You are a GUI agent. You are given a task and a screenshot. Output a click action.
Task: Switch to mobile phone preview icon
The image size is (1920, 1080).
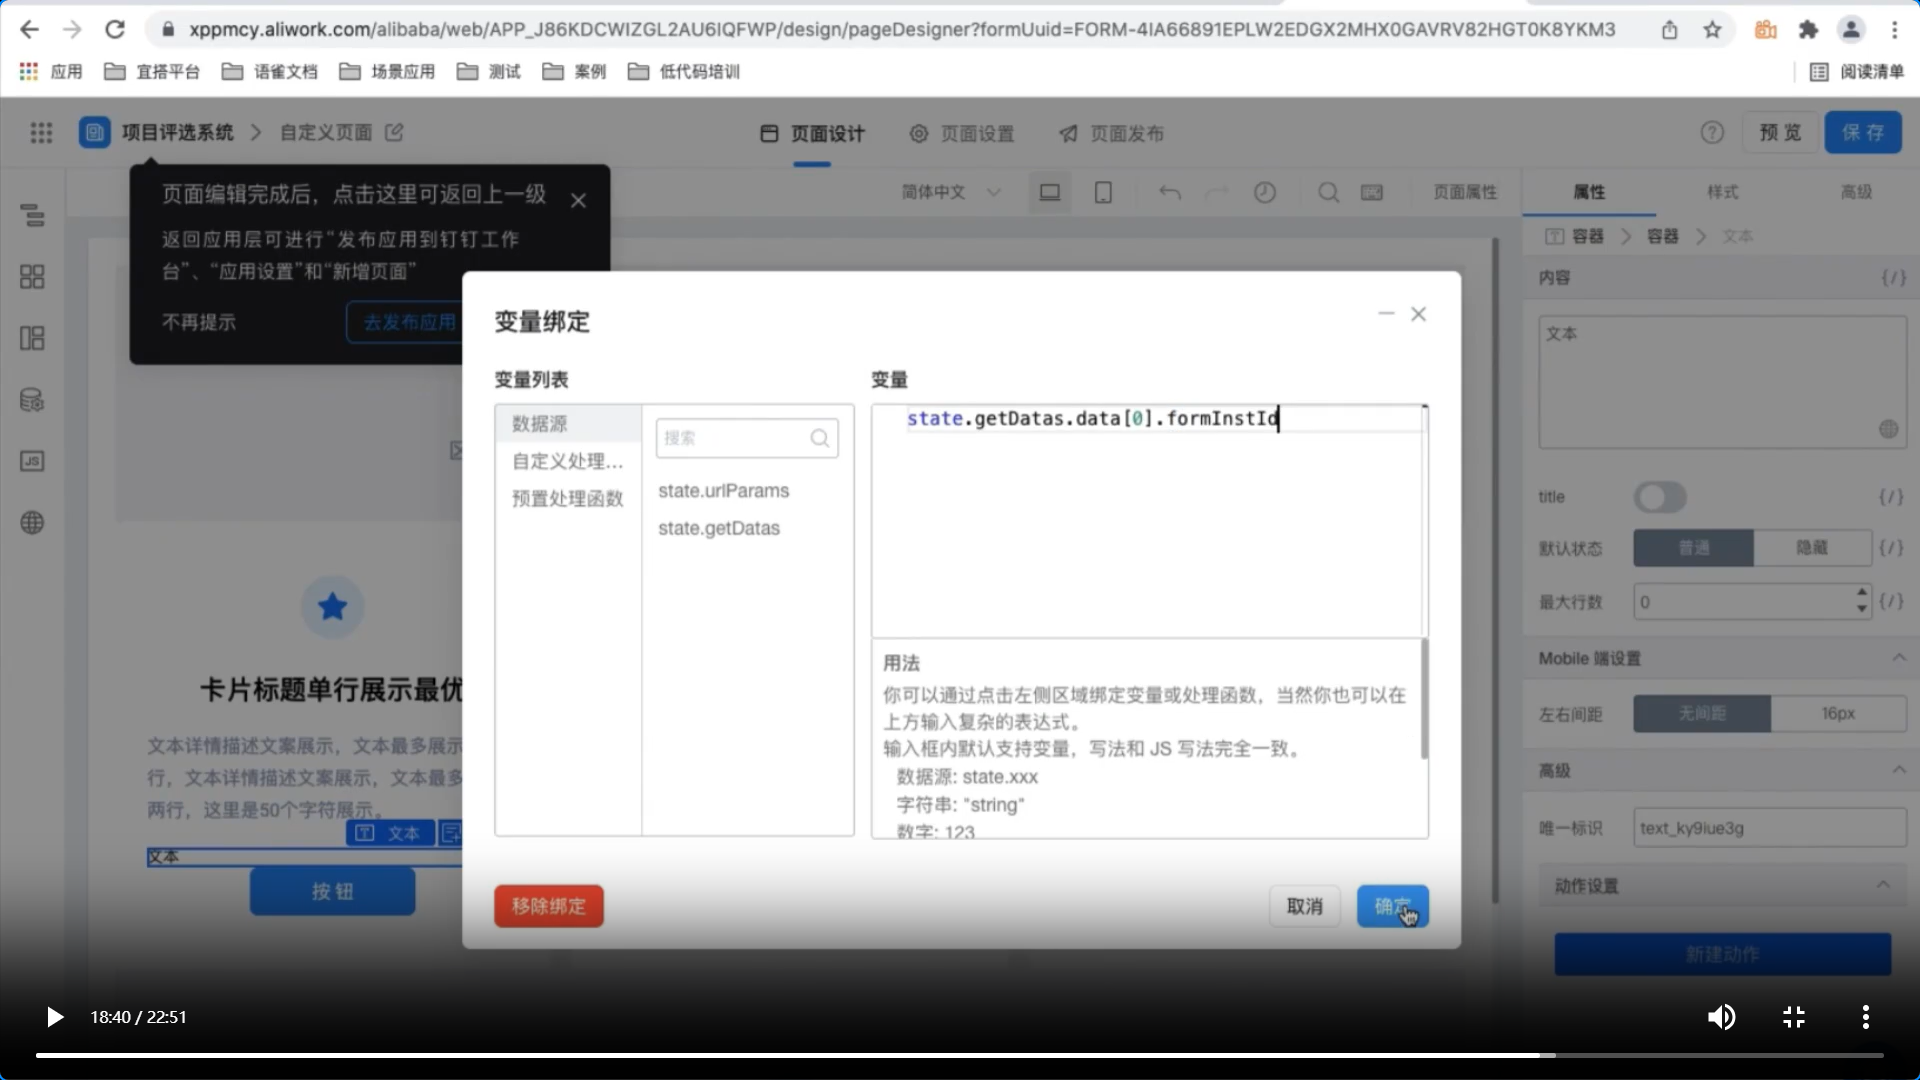pyautogui.click(x=1103, y=192)
